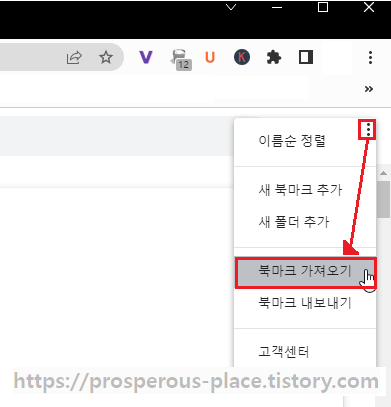The width and height of the screenshot is (391, 407).
Task: Share this page via the share icon
Action: pos(74,58)
